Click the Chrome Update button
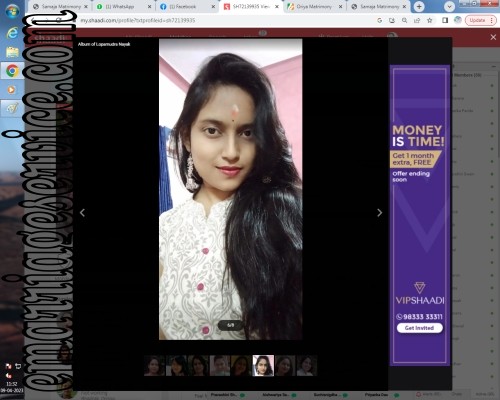Screen dimensions: 500x400 pos(481,20)
